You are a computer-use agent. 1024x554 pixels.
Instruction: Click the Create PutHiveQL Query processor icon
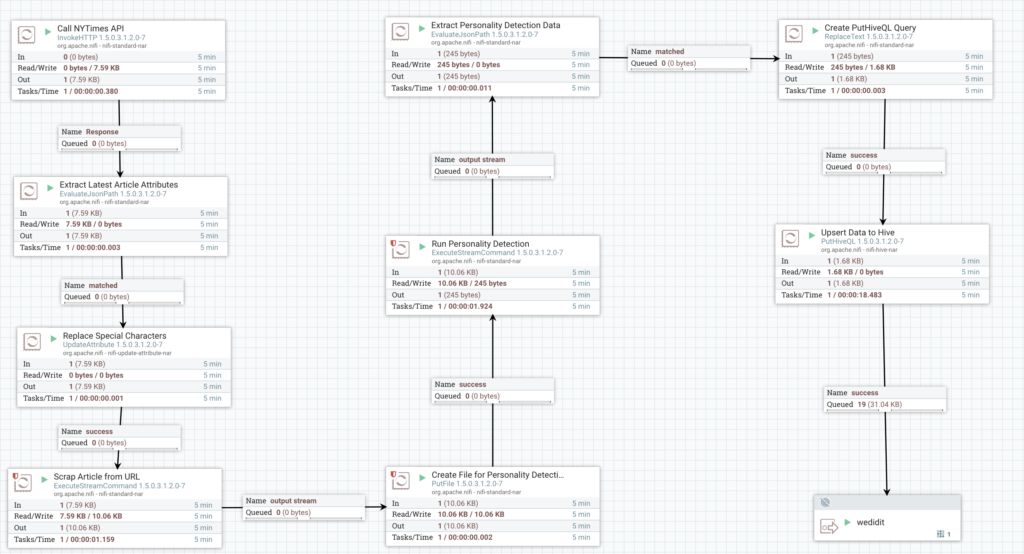point(793,34)
